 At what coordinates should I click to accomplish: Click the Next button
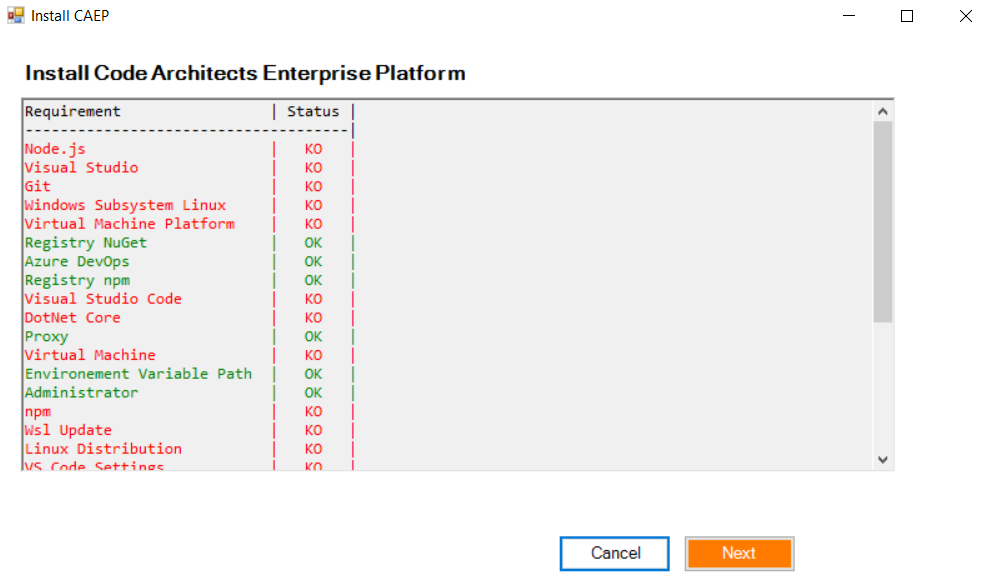[739, 553]
